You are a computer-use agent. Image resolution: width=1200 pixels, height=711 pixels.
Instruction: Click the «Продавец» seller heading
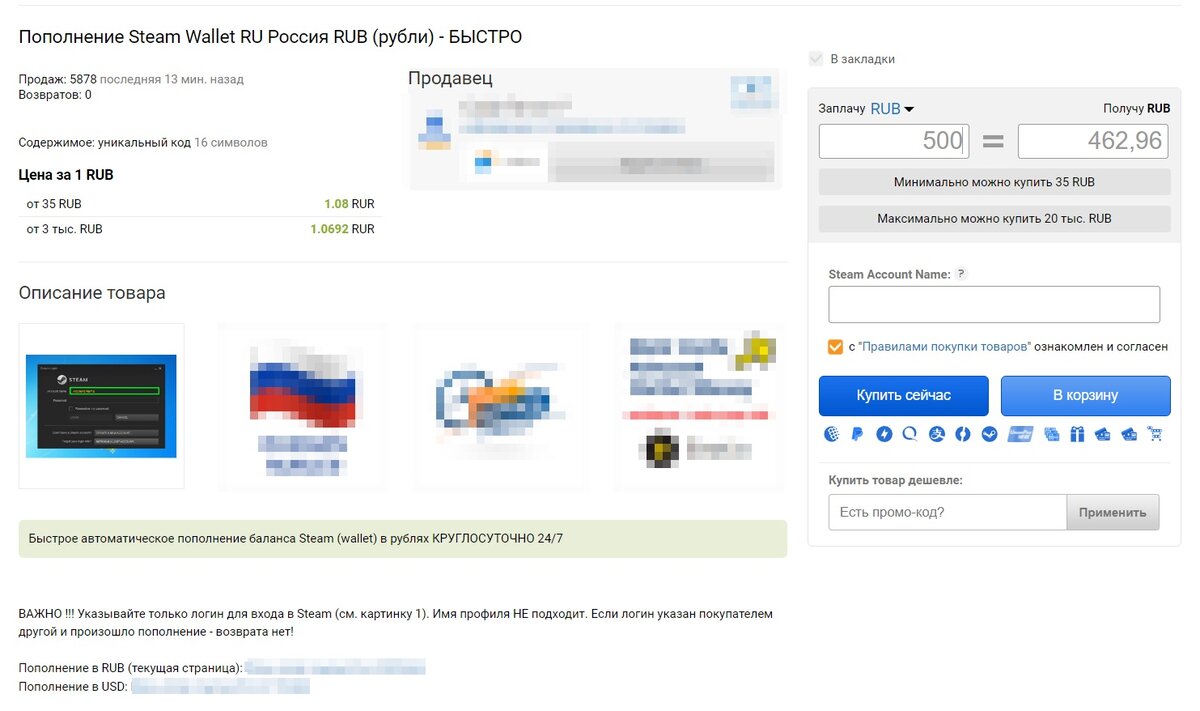(x=450, y=79)
